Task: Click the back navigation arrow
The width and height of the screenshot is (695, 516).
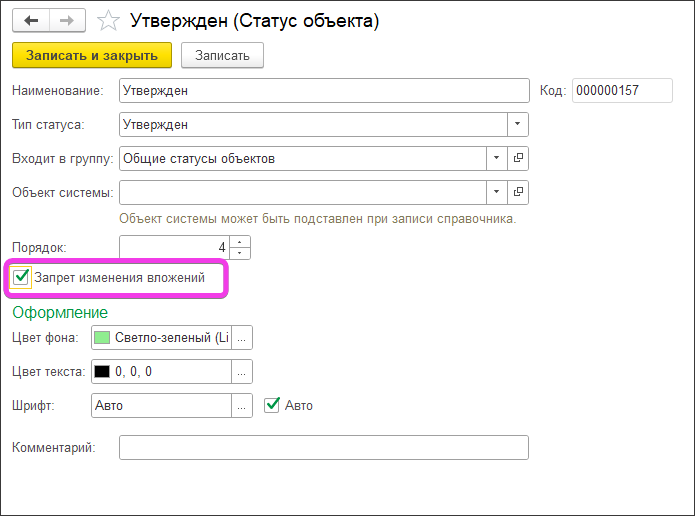Action: 30,20
